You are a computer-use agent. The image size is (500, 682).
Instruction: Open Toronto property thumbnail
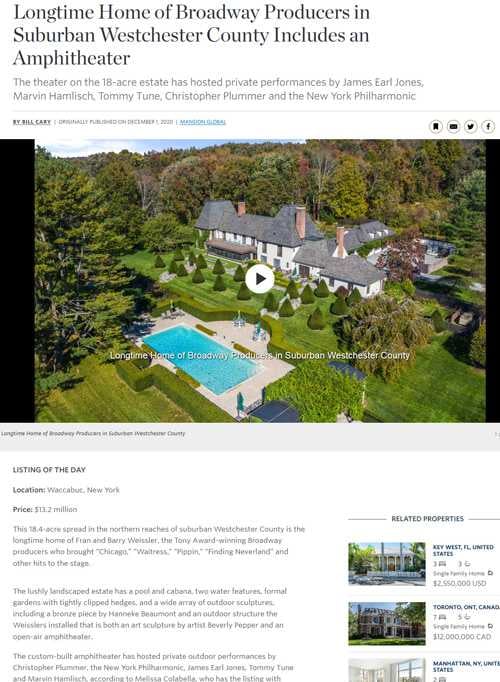387,624
